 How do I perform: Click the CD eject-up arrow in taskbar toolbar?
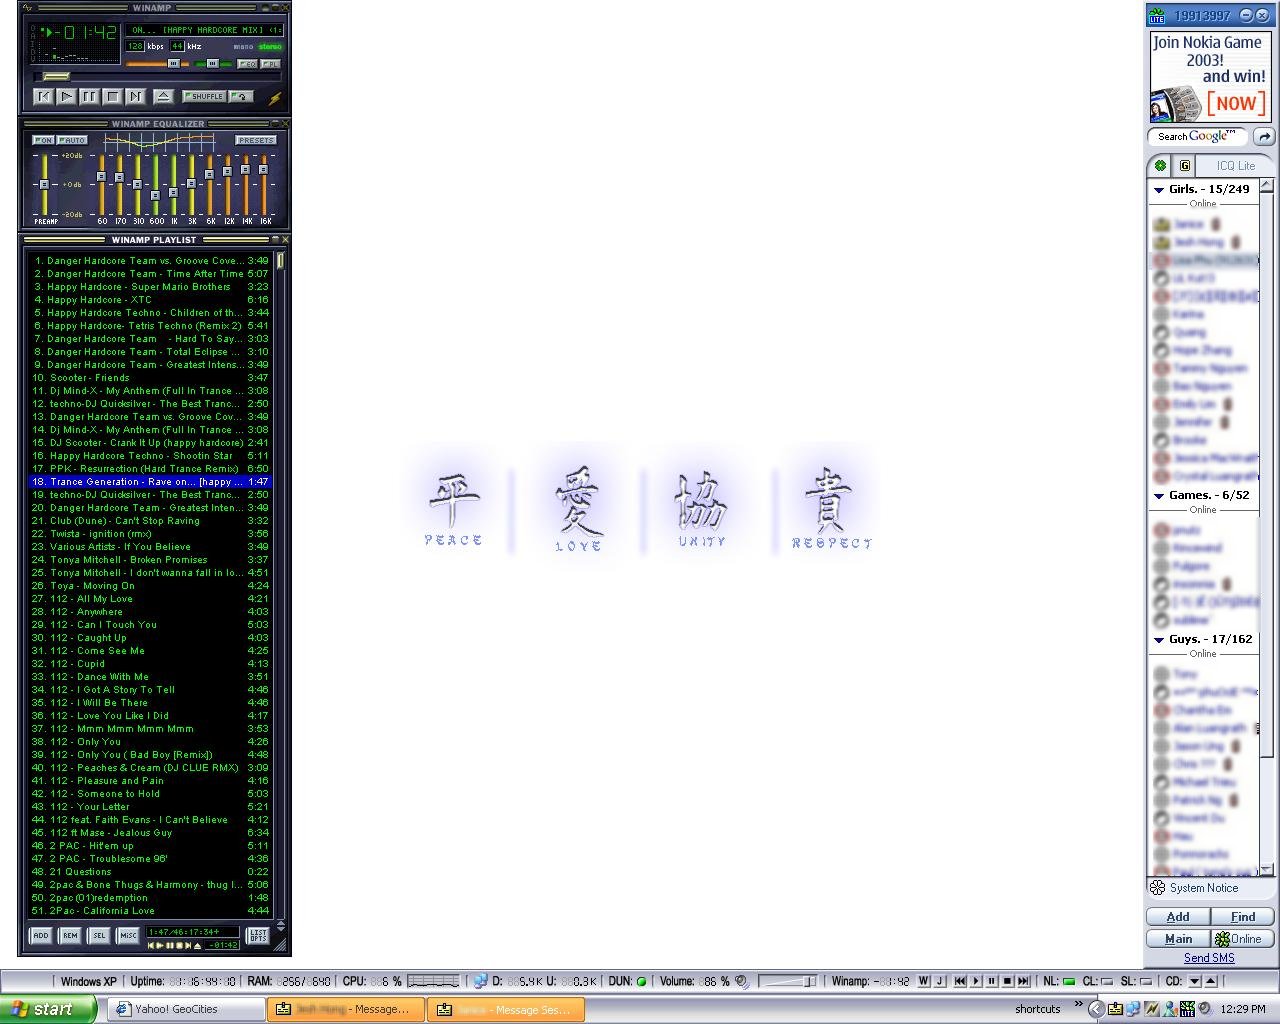point(1211,981)
